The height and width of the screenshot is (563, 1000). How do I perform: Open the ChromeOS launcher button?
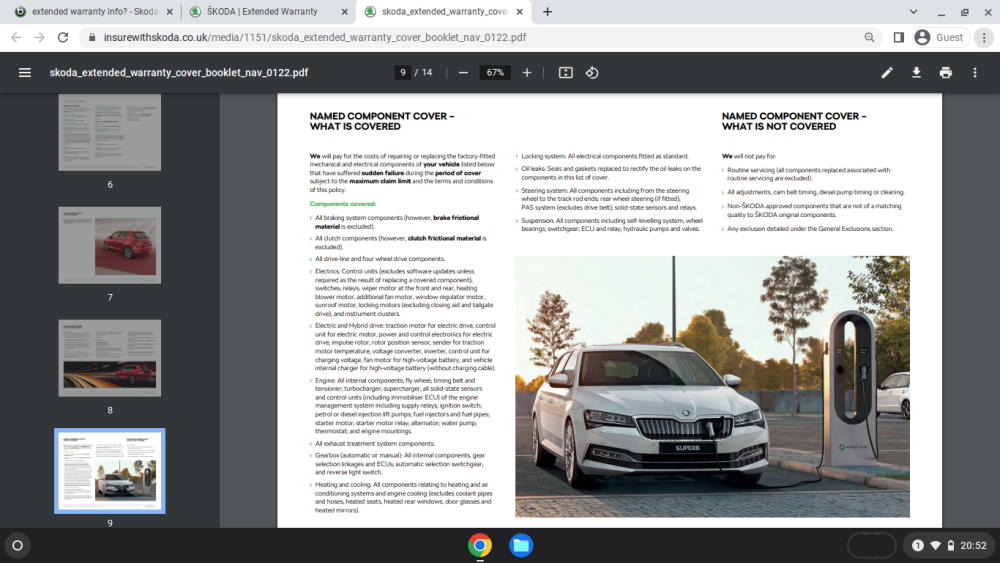pos(18,545)
